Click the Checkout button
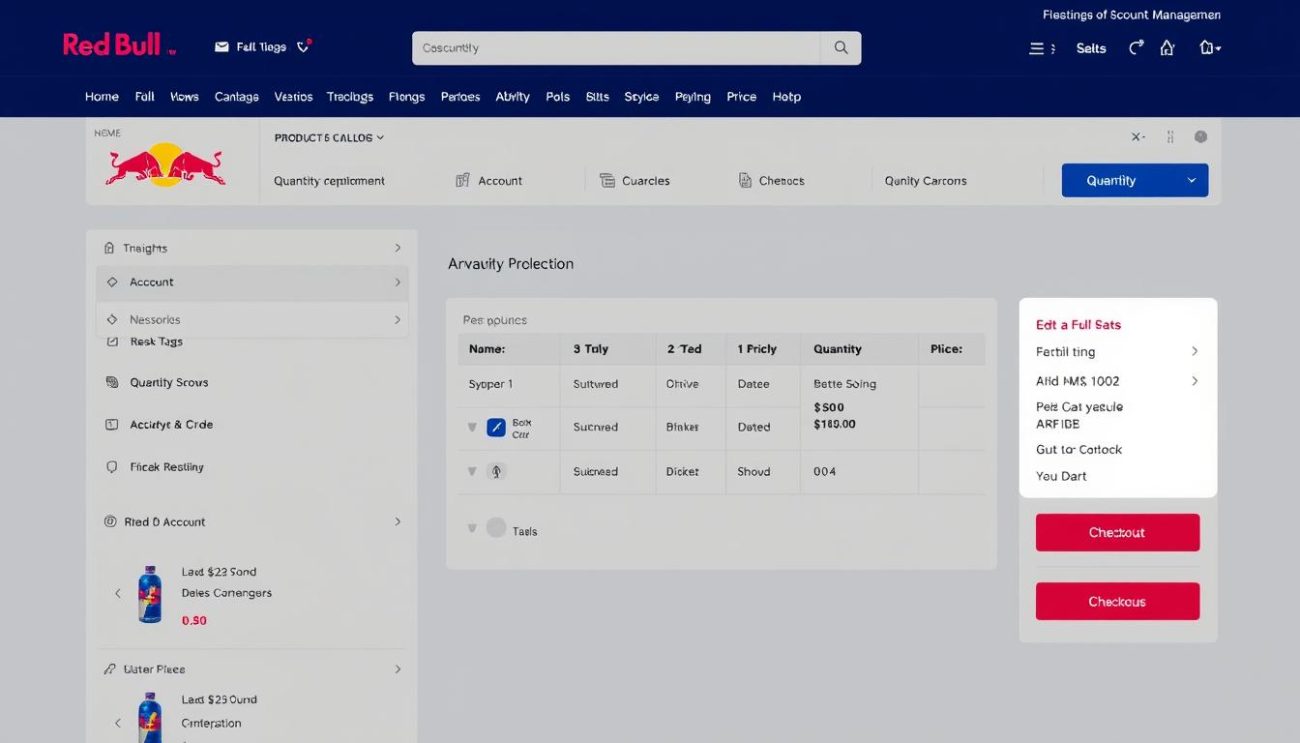The width and height of the screenshot is (1300, 743). tap(1117, 532)
